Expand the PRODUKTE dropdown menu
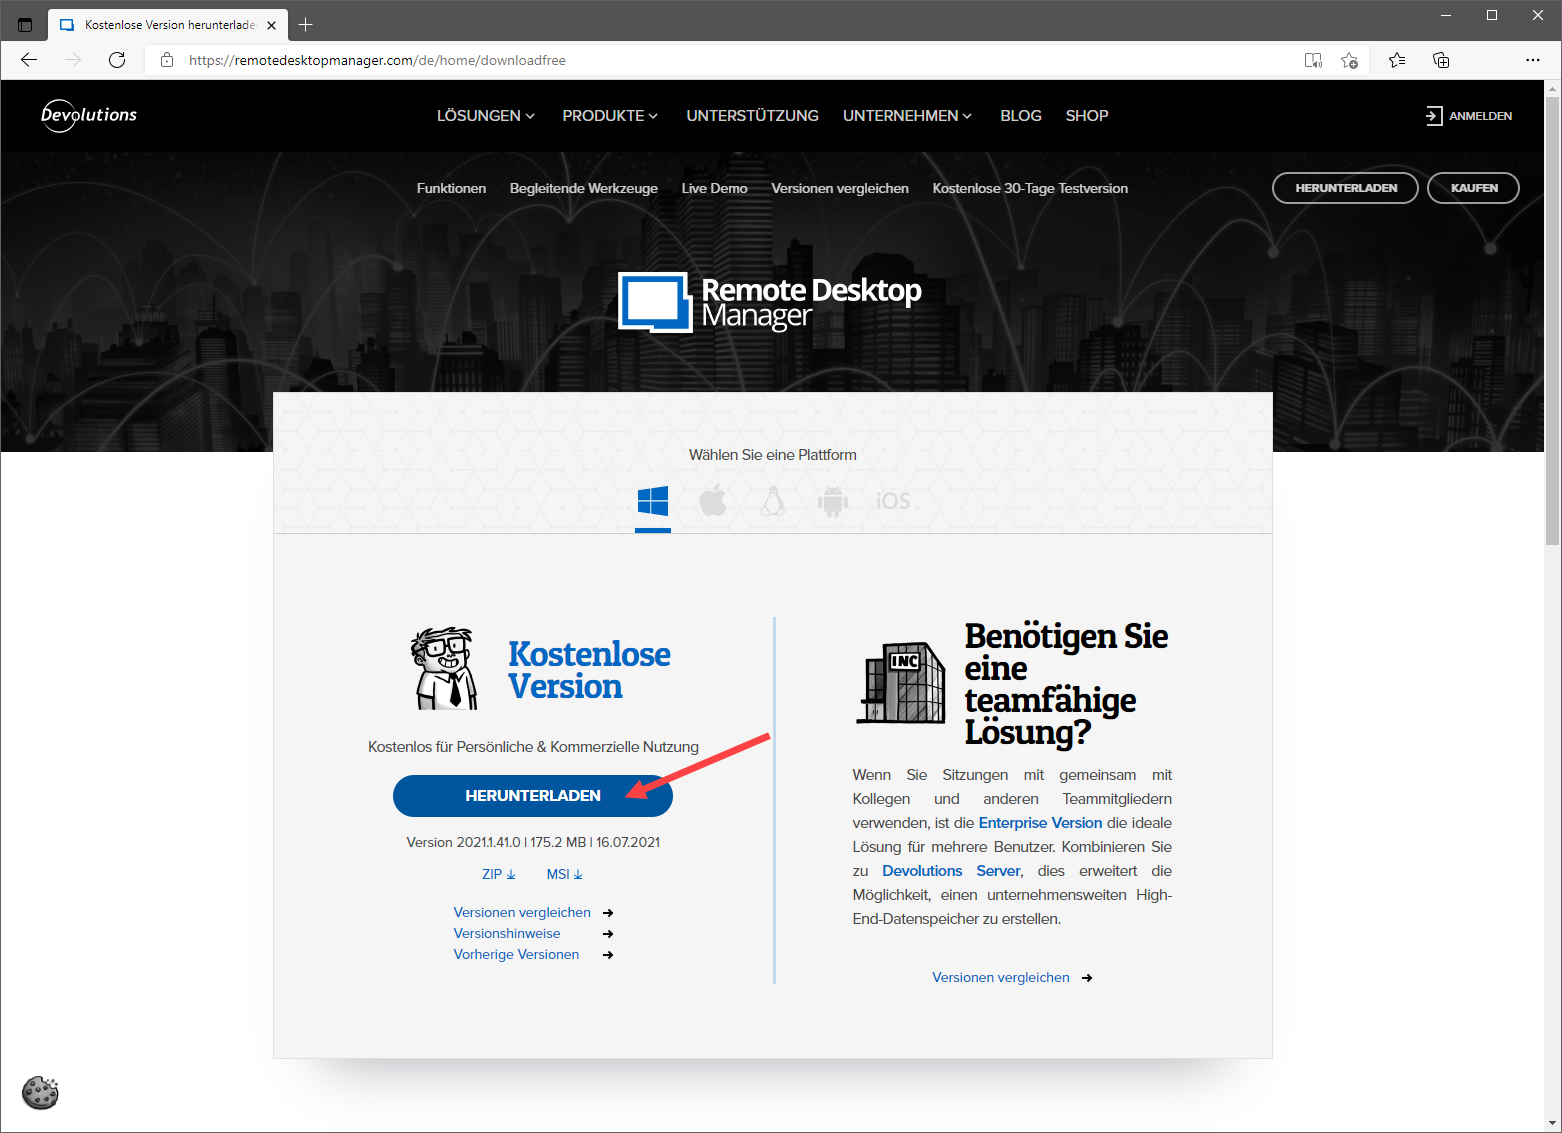 pos(609,116)
